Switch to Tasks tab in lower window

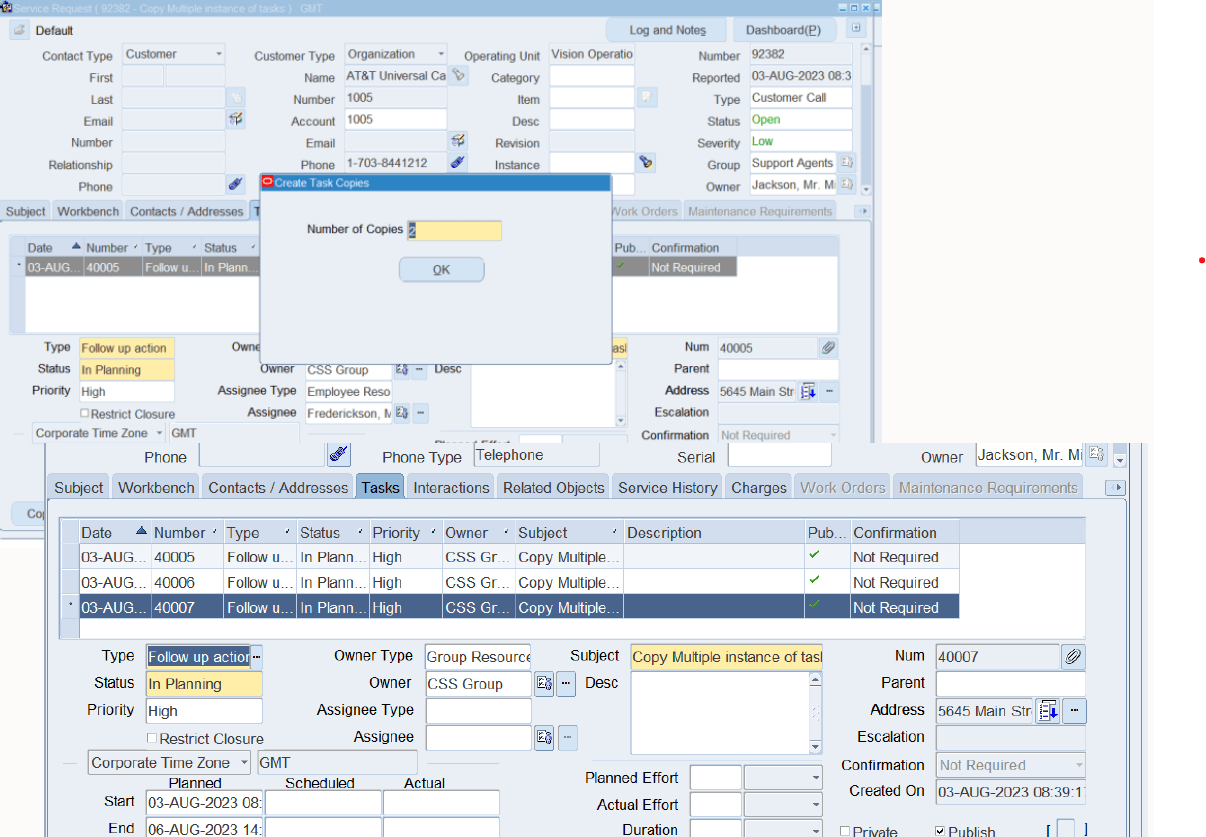click(380, 487)
